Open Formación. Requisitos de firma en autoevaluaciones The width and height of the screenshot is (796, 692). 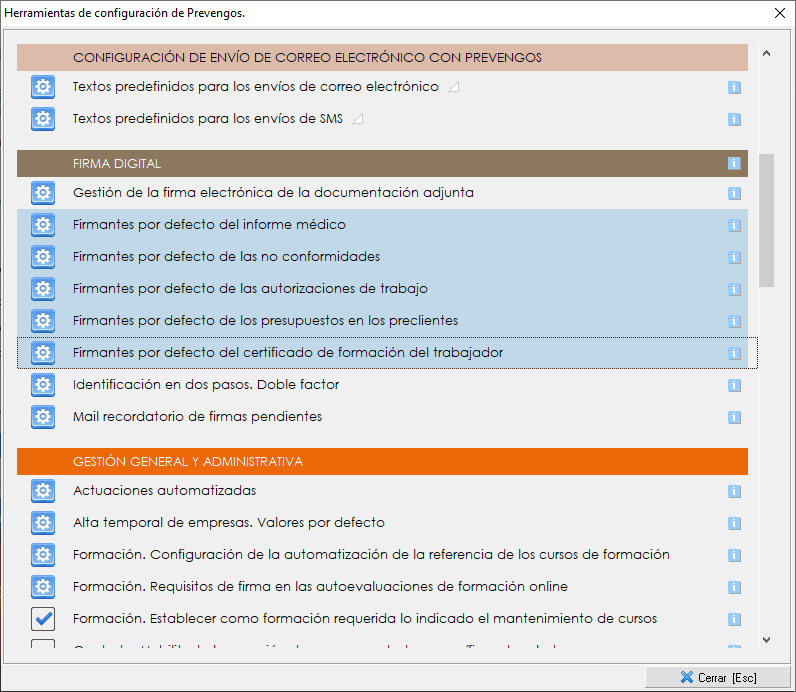click(x=320, y=587)
